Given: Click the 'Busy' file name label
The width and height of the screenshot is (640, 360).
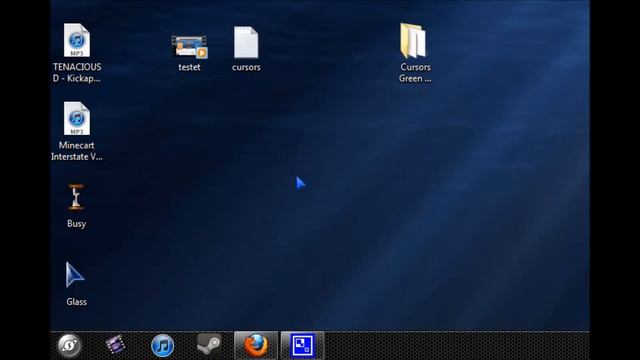Looking at the screenshot, I should [x=76, y=224].
